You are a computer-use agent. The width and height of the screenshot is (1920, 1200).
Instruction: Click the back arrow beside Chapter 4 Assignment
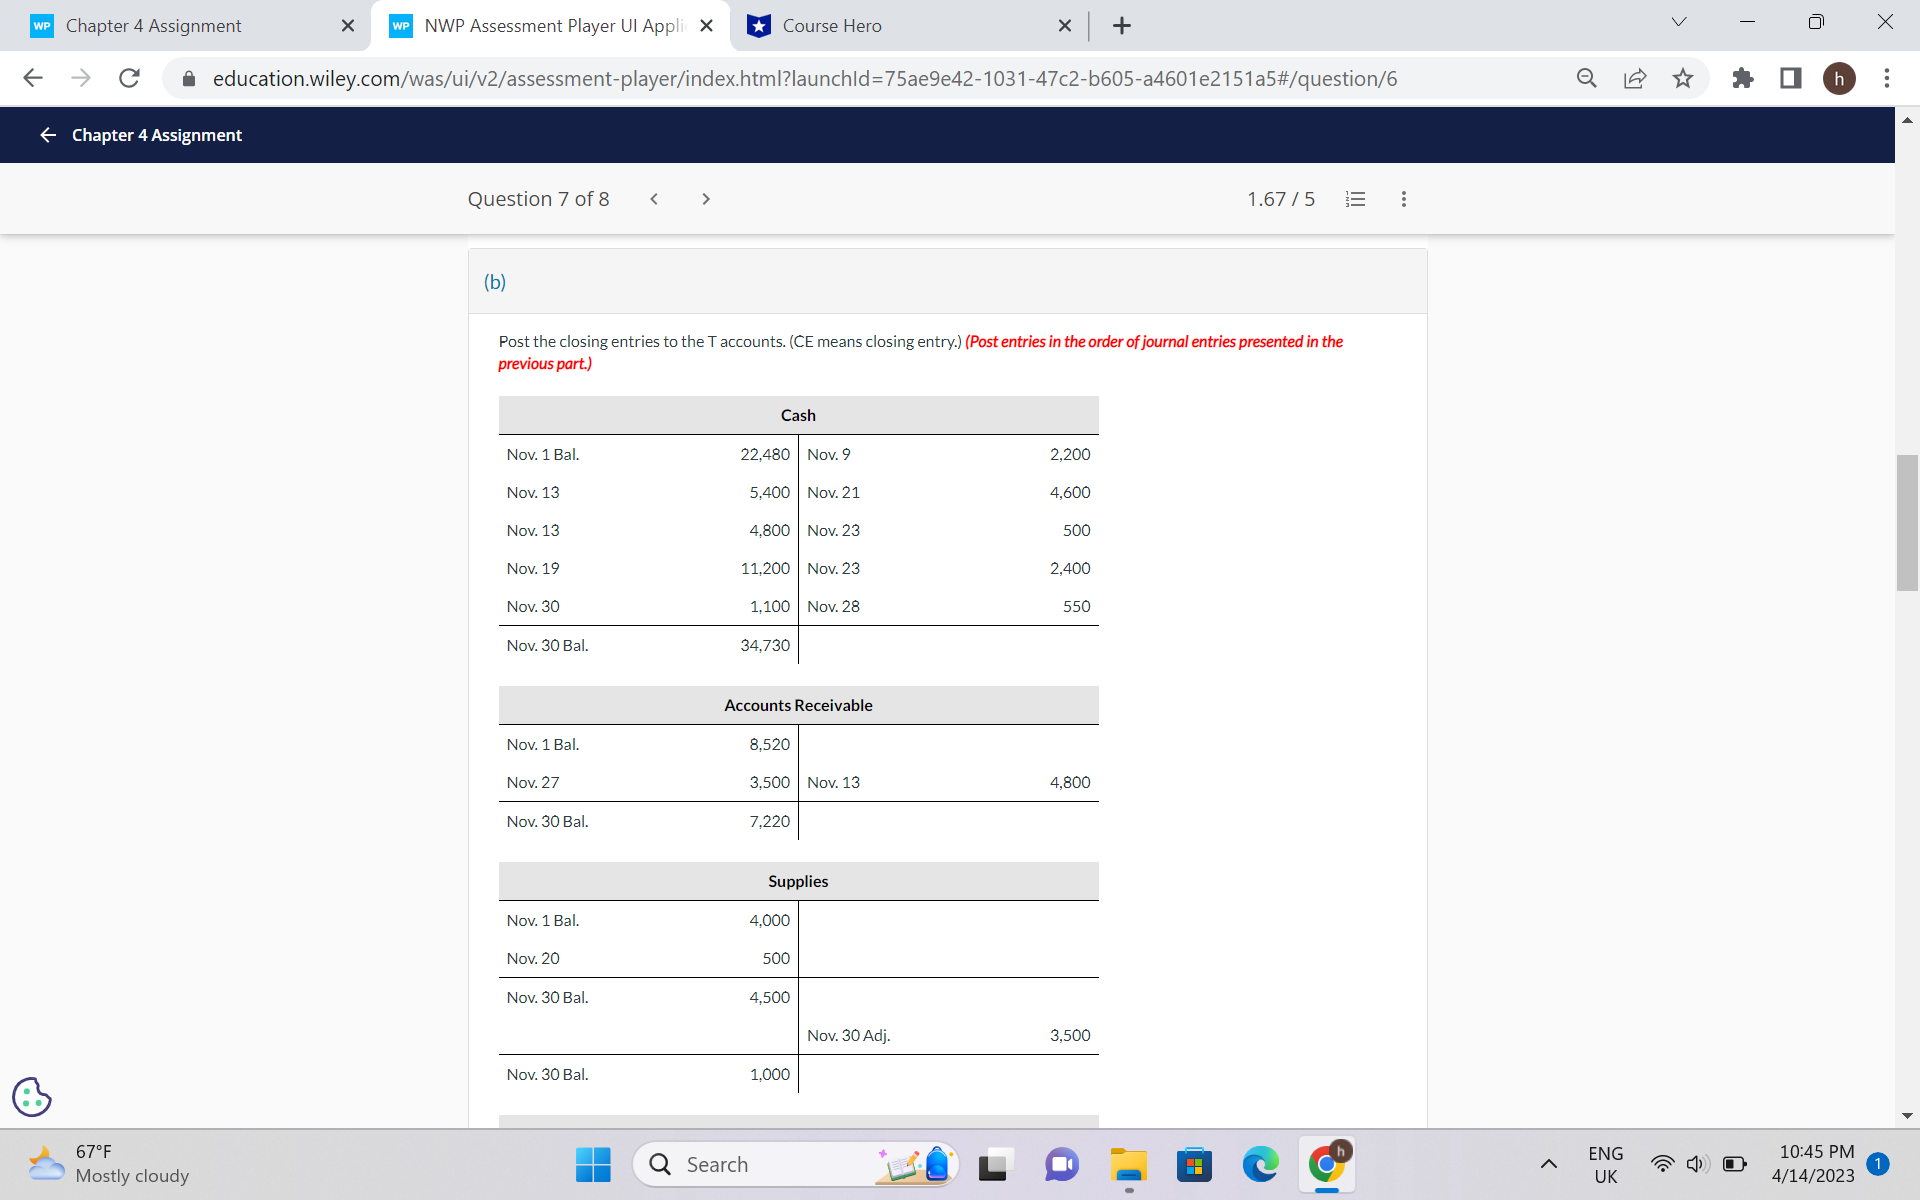click(47, 134)
